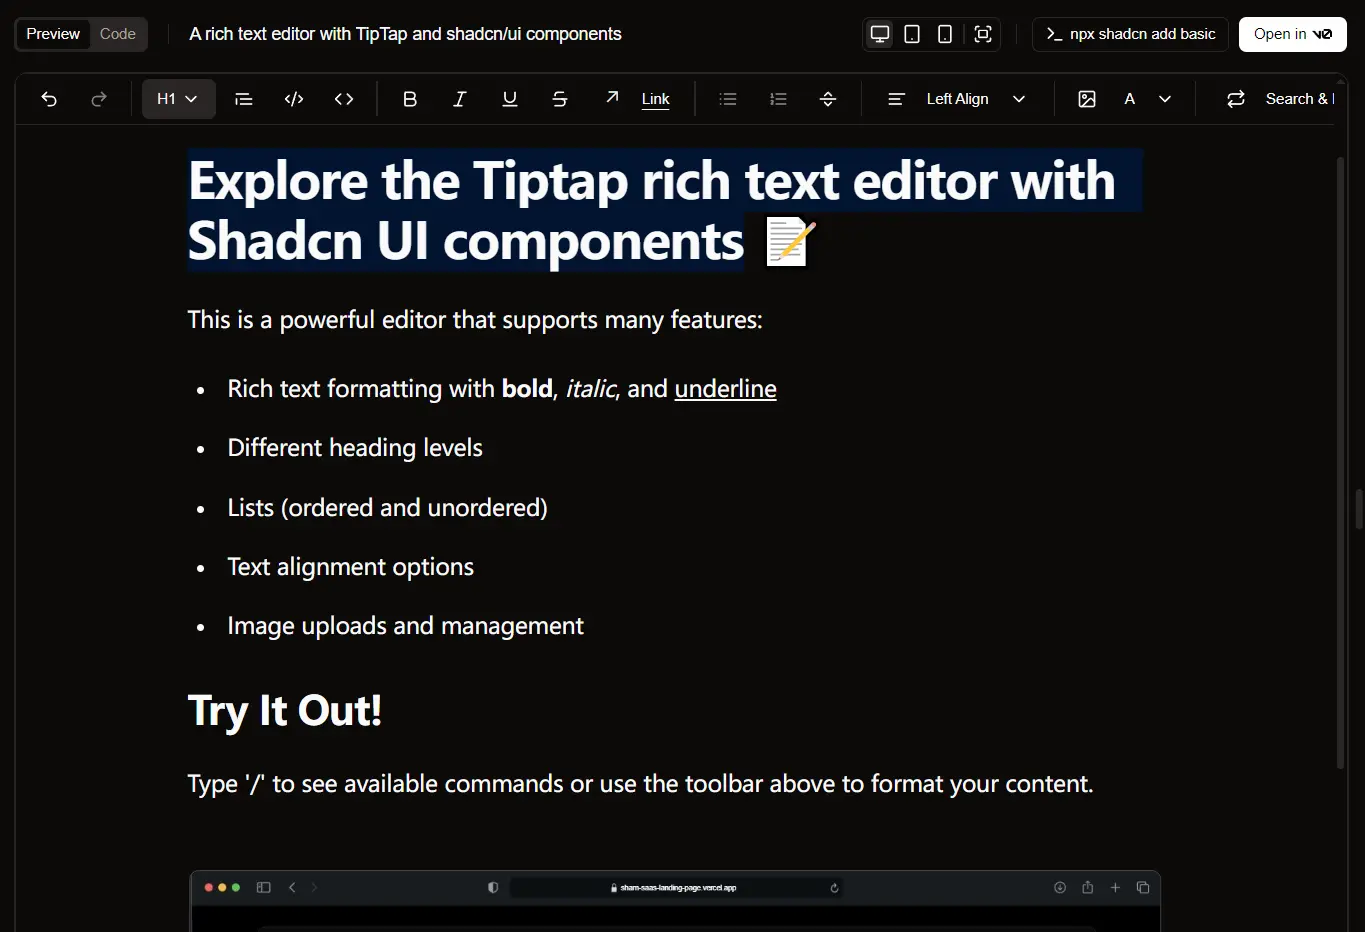This screenshot has height=932, width=1365.
Task: Toggle bold formatting
Action: [410, 99]
